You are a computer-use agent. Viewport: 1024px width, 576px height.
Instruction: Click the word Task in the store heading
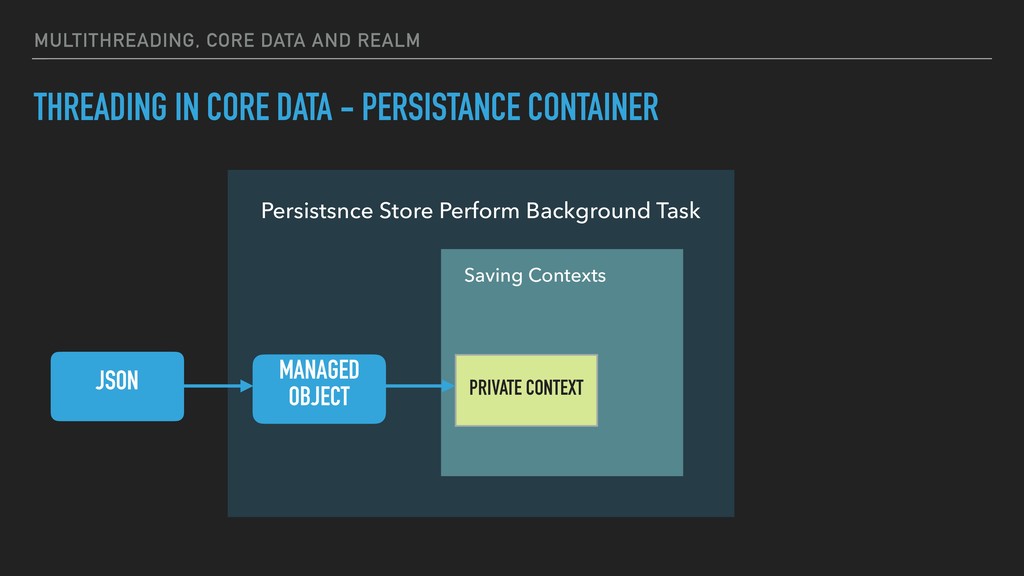click(679, 211)
